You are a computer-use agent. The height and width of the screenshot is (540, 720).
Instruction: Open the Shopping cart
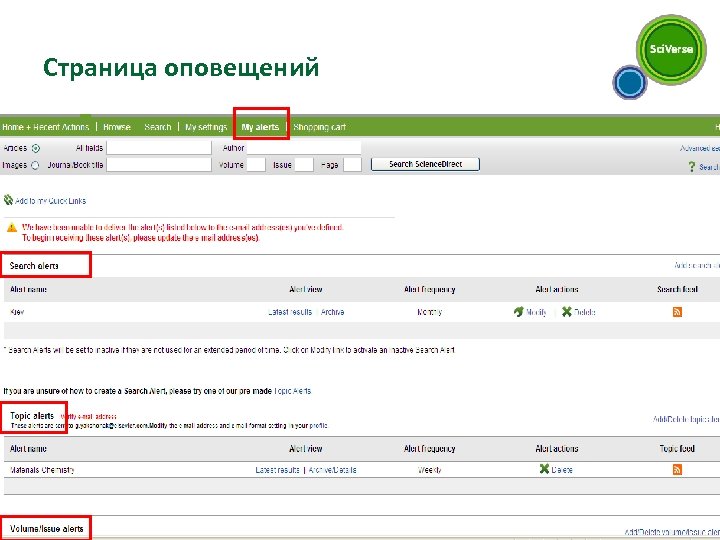pos(320,127)
